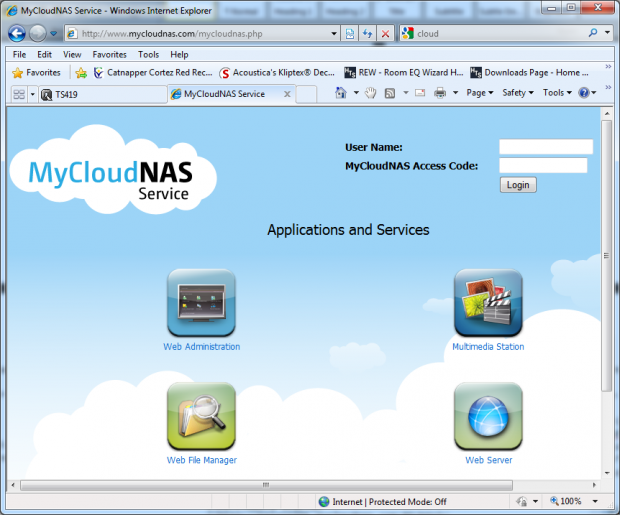Image resolution: width=620 pixels, height=515 pixels.
Task: Open the feeds dropdown arrow
Action: pos(405,93)
